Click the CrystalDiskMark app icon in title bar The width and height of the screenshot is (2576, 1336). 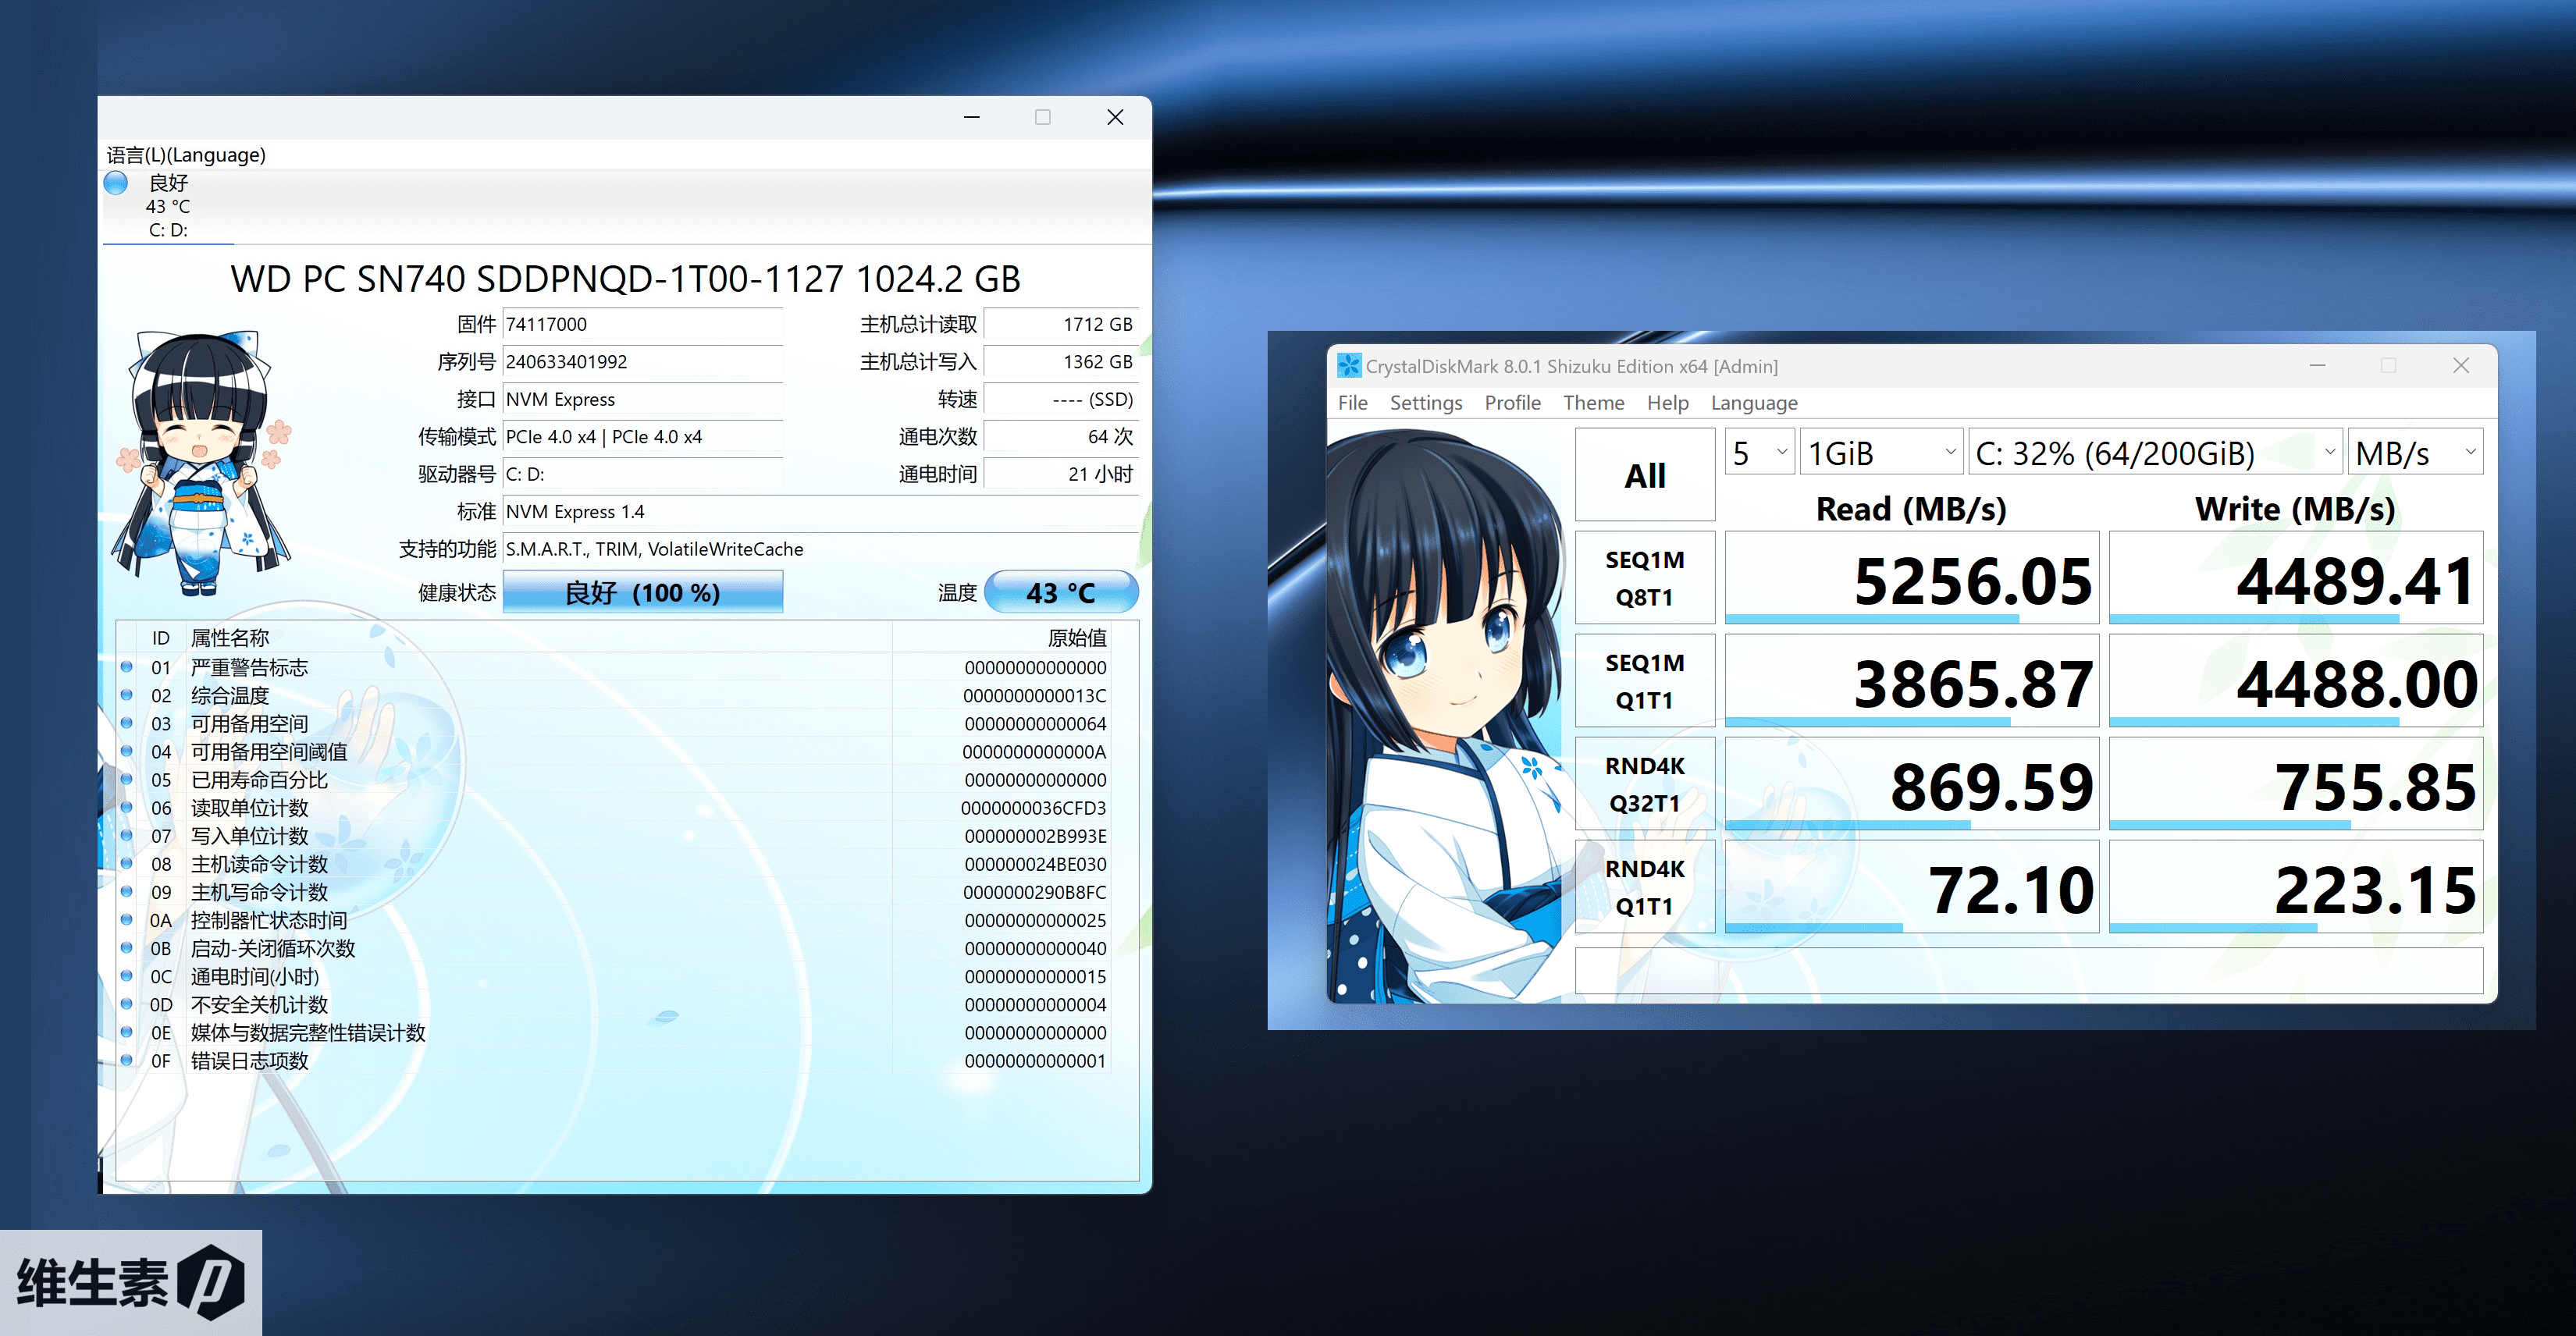(1349, 366)
